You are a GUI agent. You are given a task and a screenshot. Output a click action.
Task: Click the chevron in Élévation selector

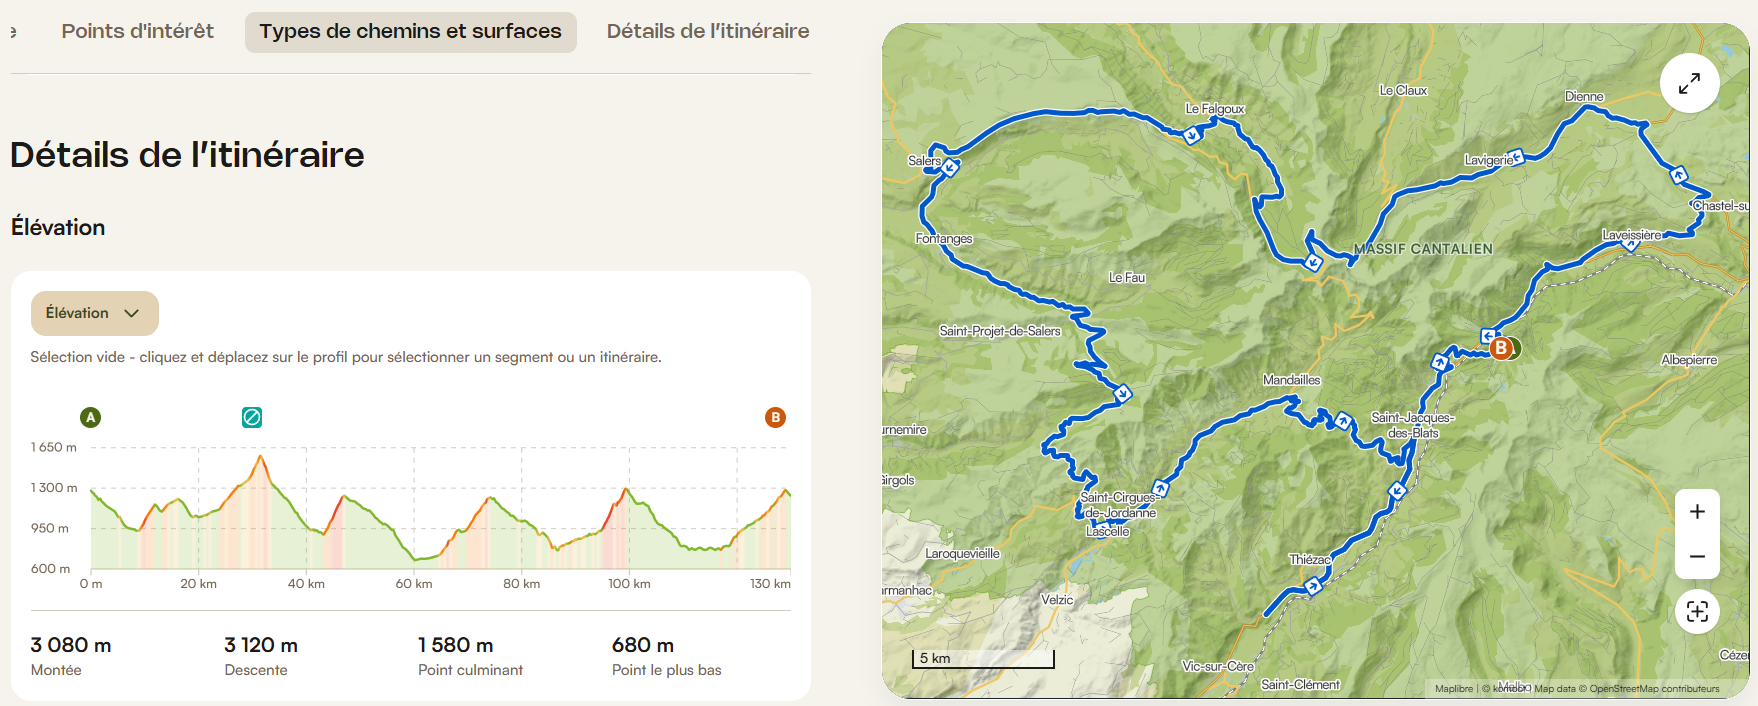[x=132, y=313]
